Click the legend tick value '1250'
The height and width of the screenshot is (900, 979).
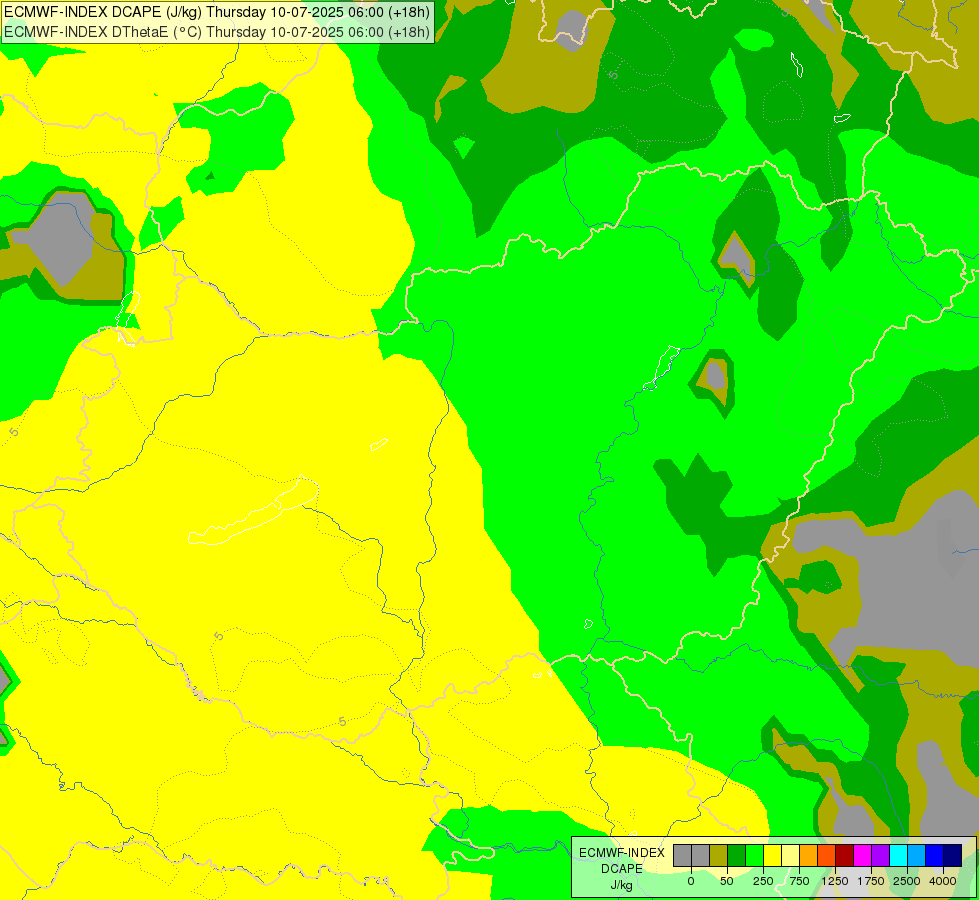835,881
